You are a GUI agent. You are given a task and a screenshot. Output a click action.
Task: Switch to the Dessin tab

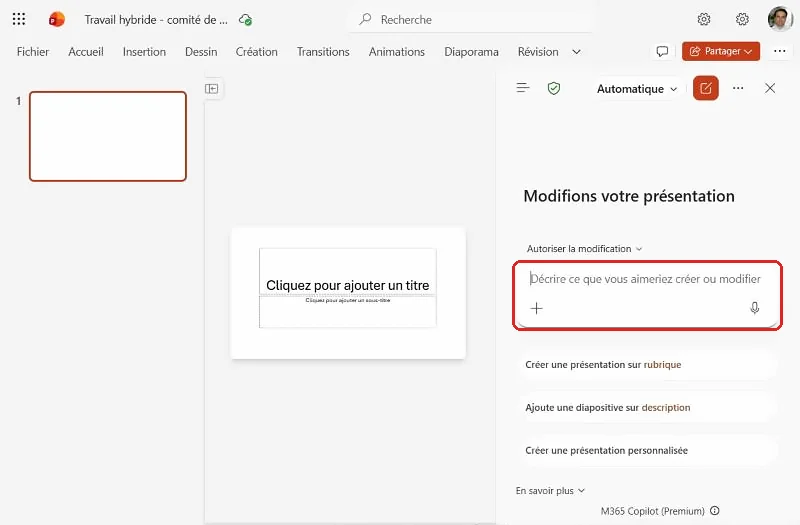click(x=201, y=52)
